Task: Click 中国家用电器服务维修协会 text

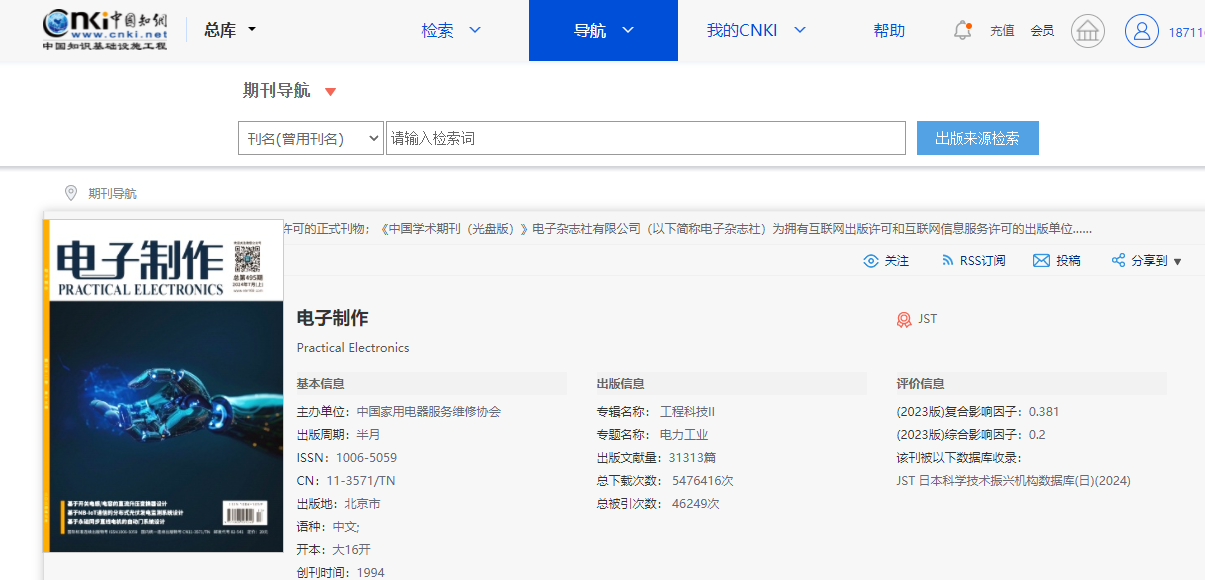Action: [429, 412]
